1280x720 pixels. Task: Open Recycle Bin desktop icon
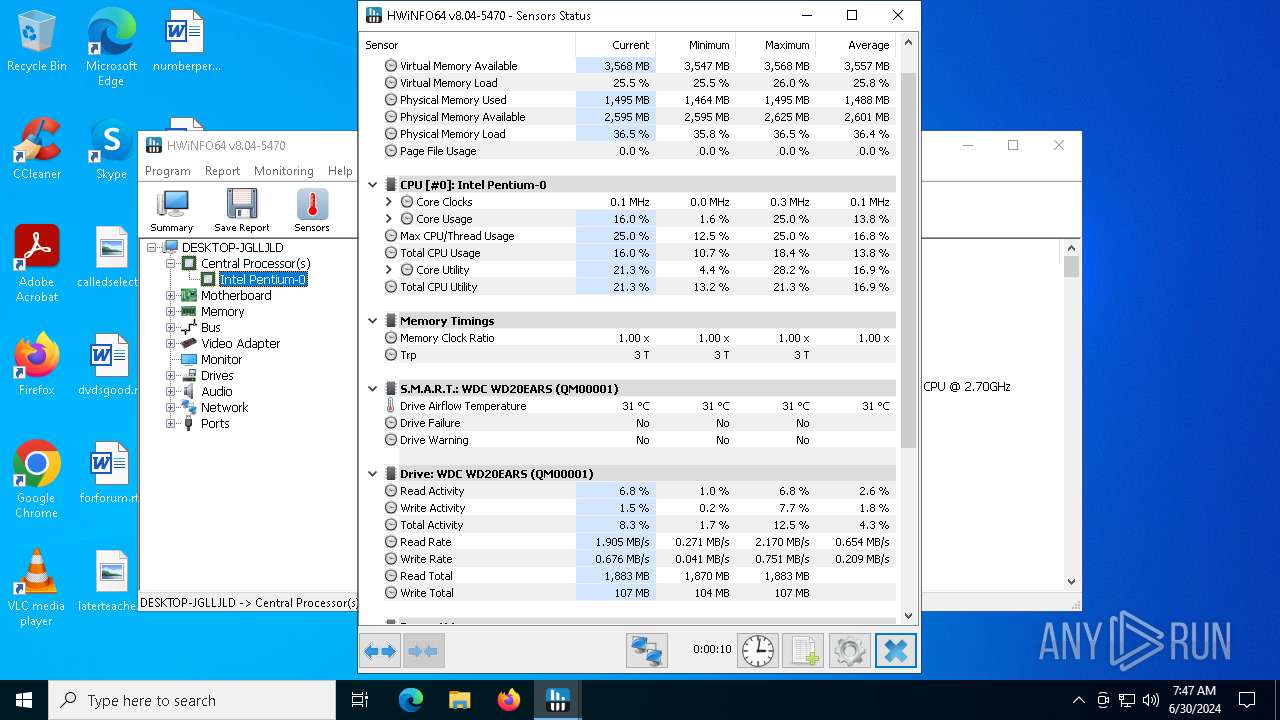pyautogui.click(x=37, y=41)
